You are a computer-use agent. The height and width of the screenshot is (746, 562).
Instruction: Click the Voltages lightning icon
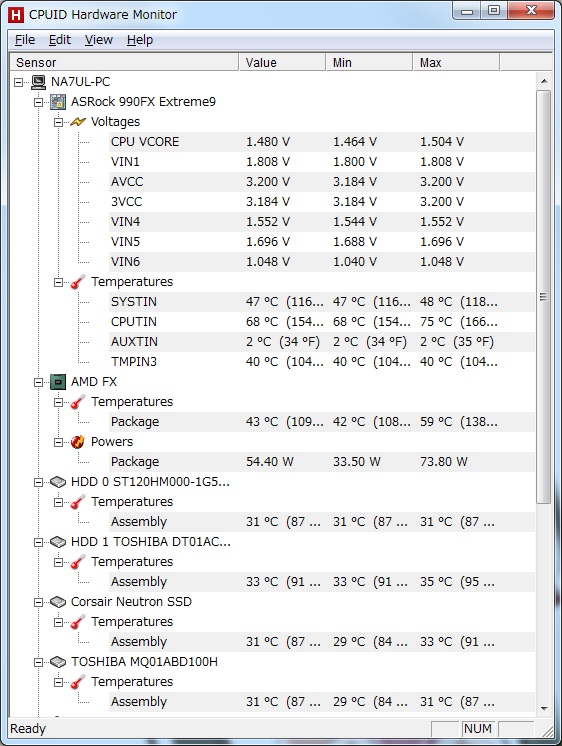tap(78, 122)
